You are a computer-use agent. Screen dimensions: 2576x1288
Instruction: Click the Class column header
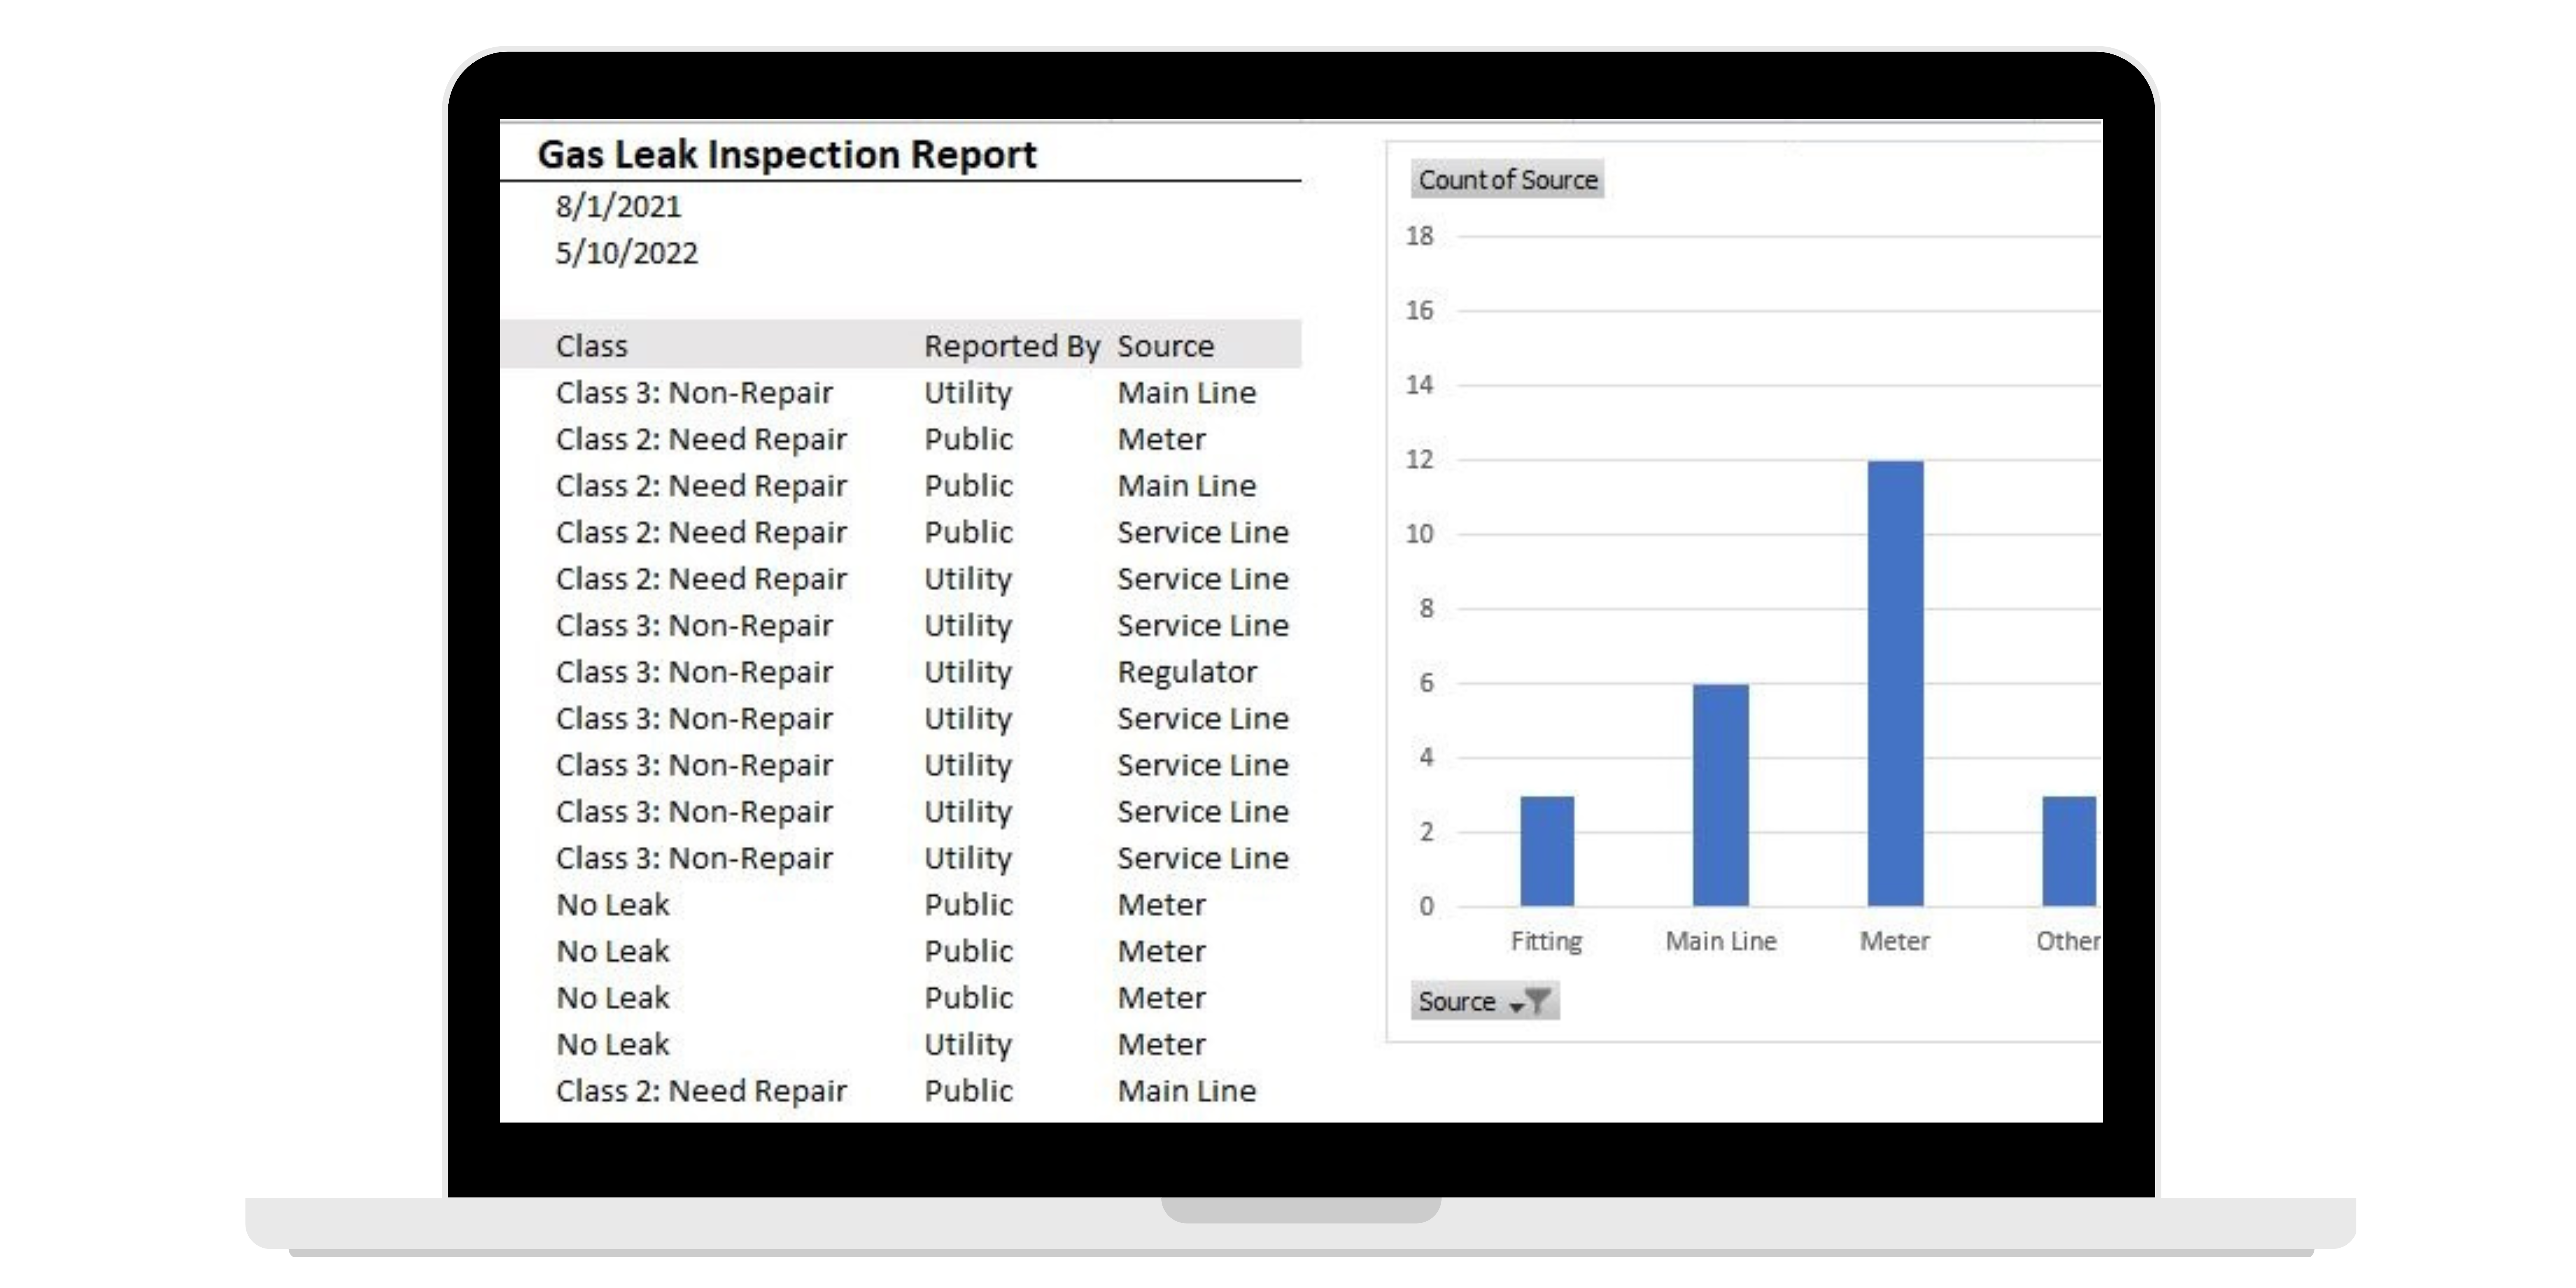[592, 346]
